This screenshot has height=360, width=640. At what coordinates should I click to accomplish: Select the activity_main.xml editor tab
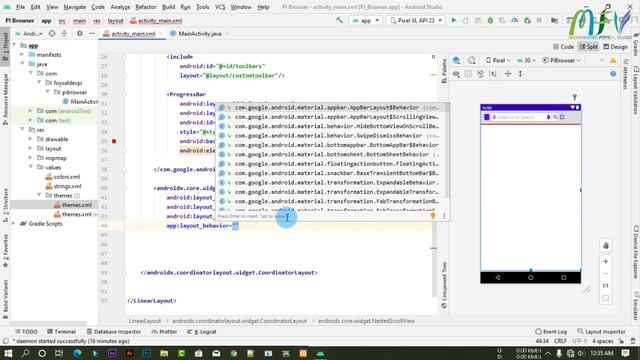pos(133,34)
